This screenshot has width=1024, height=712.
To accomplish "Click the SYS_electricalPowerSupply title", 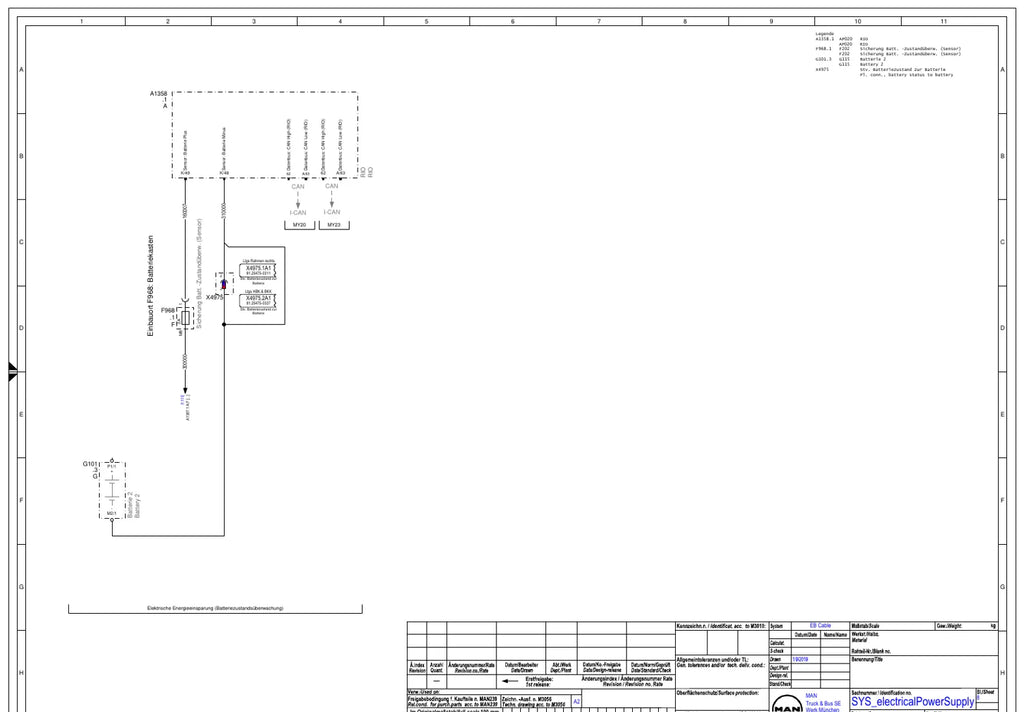I will [x=912, y=702].
